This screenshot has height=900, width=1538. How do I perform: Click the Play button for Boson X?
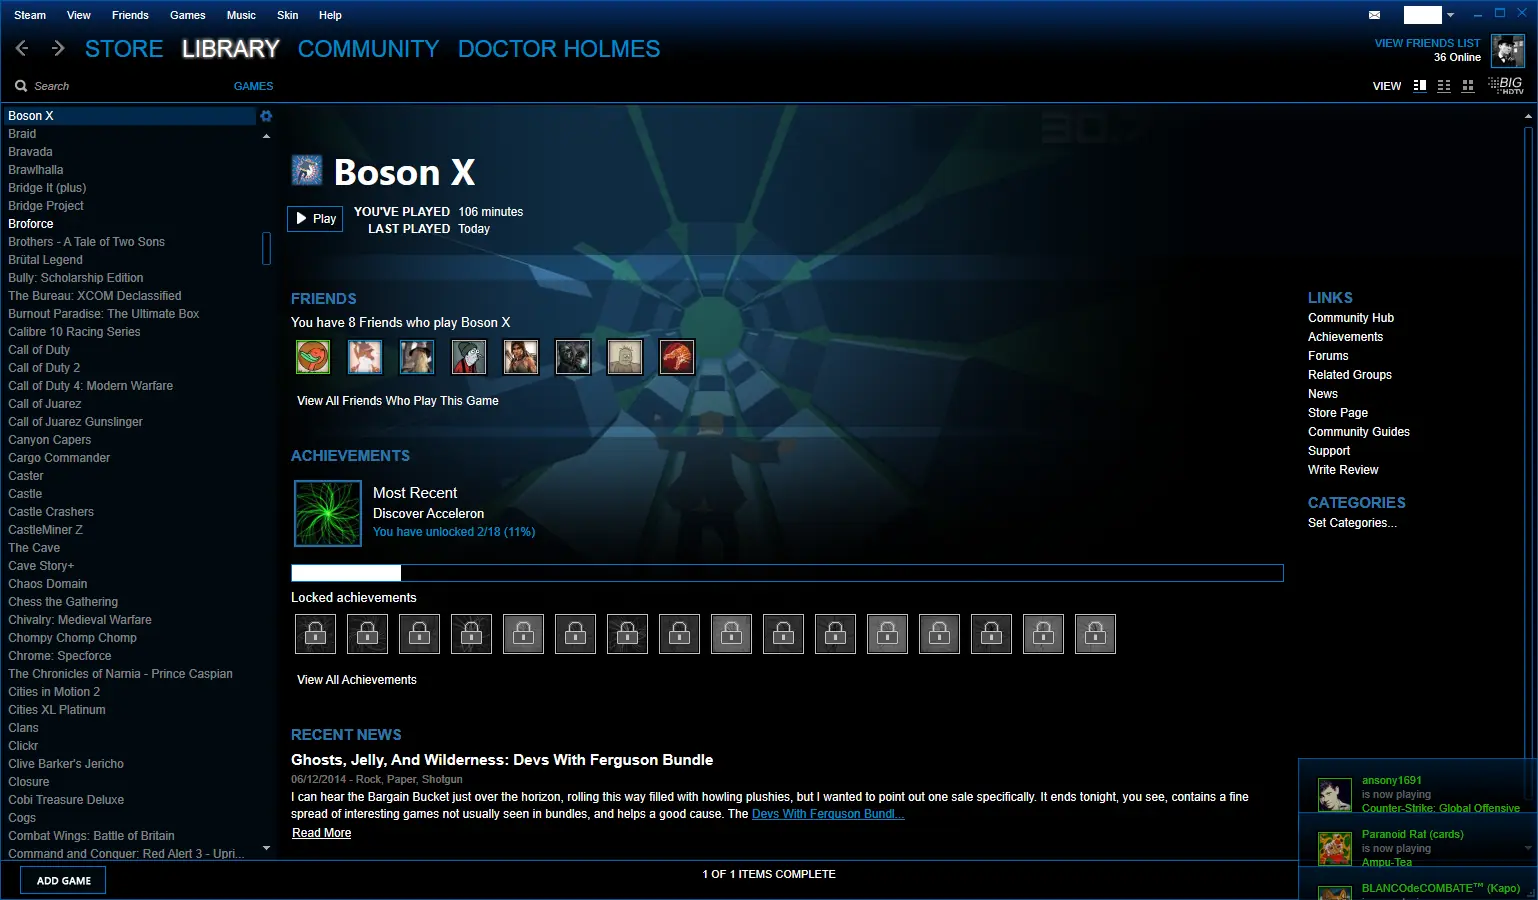(x=315, y=219)
